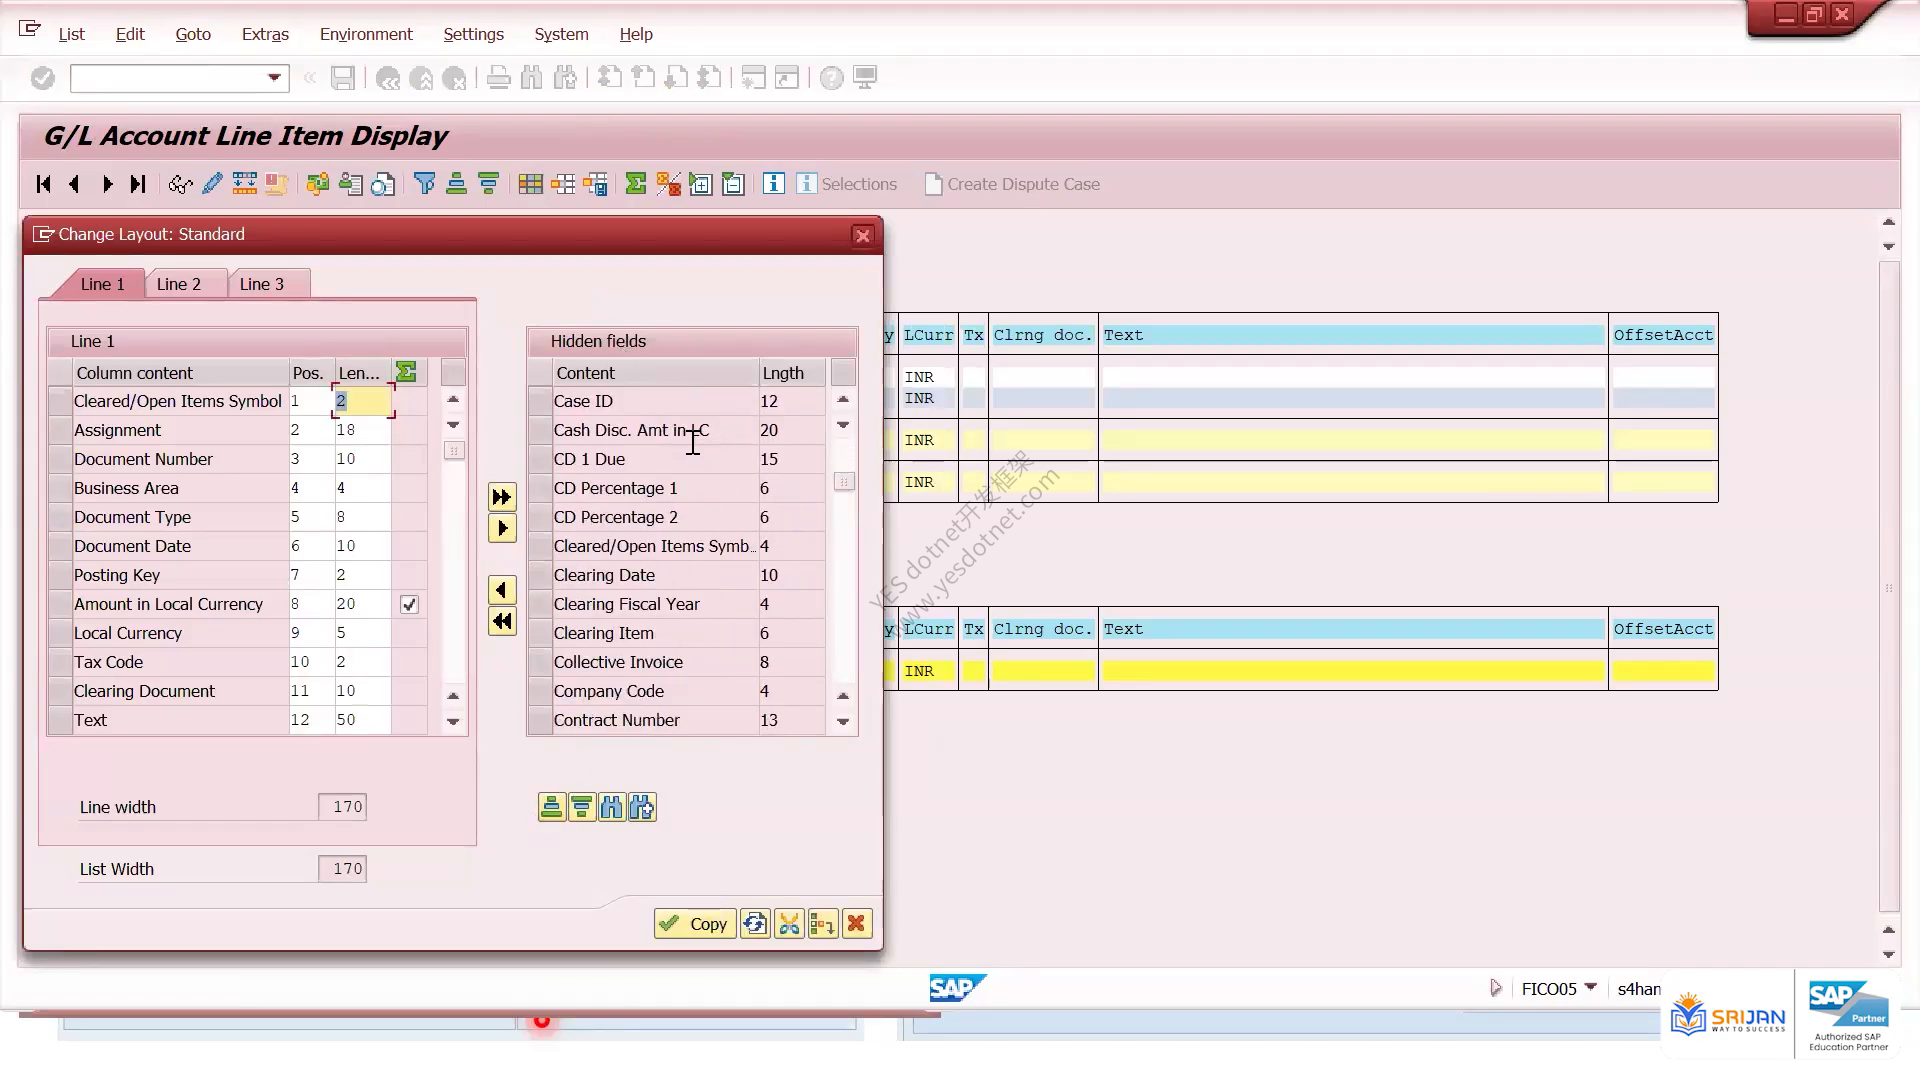1920x1080 pixels.
Task: Click the move all fields right double-arrow
Action: [x=502, y=497]
